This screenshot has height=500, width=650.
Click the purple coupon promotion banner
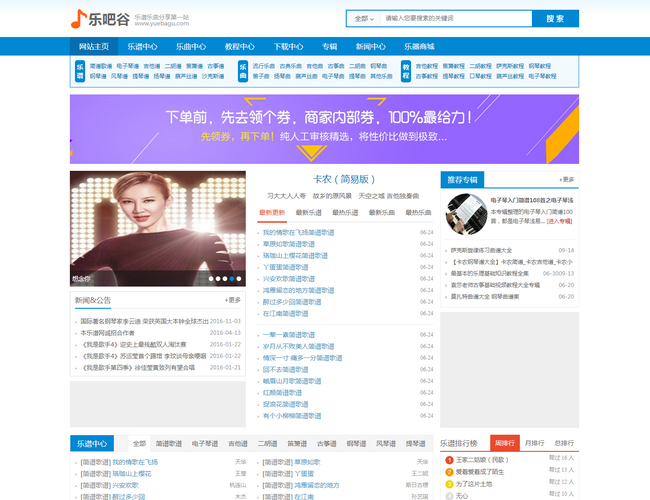[x=324, y=129]
